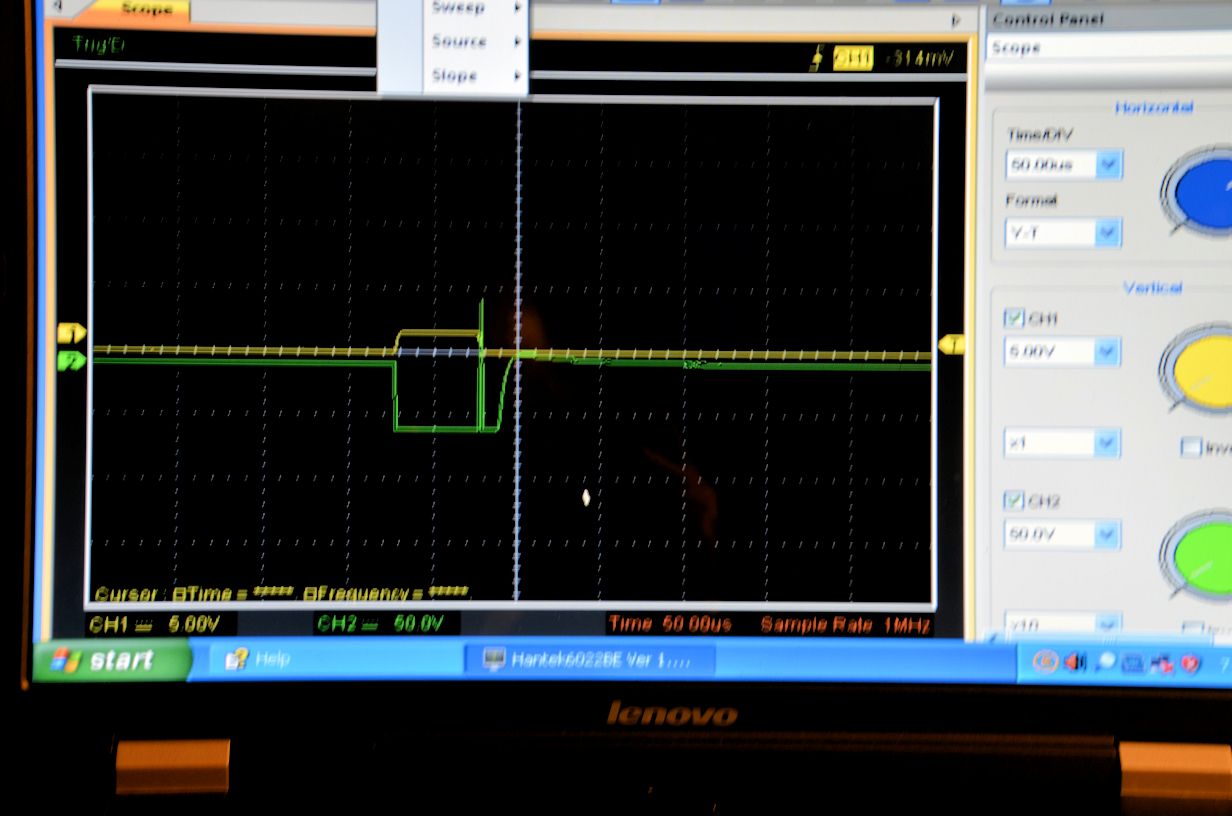Toggle the CH2 channel checkbox

coord(1015,500)
